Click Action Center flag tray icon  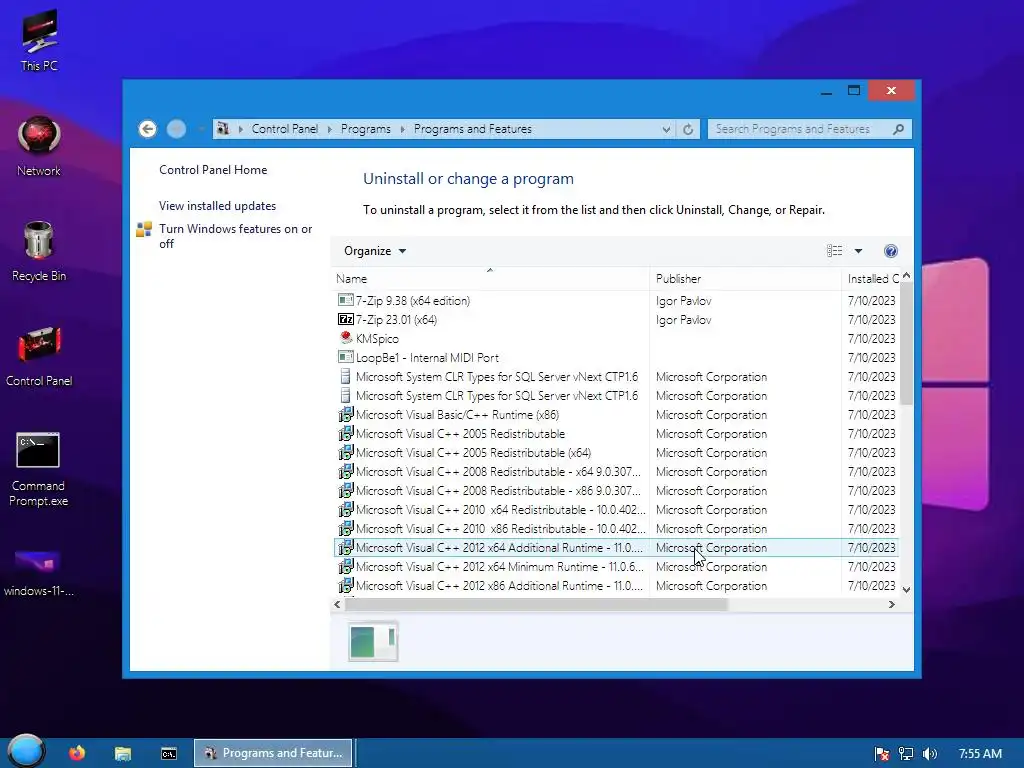pyautogui.click(x=882, y=754)
